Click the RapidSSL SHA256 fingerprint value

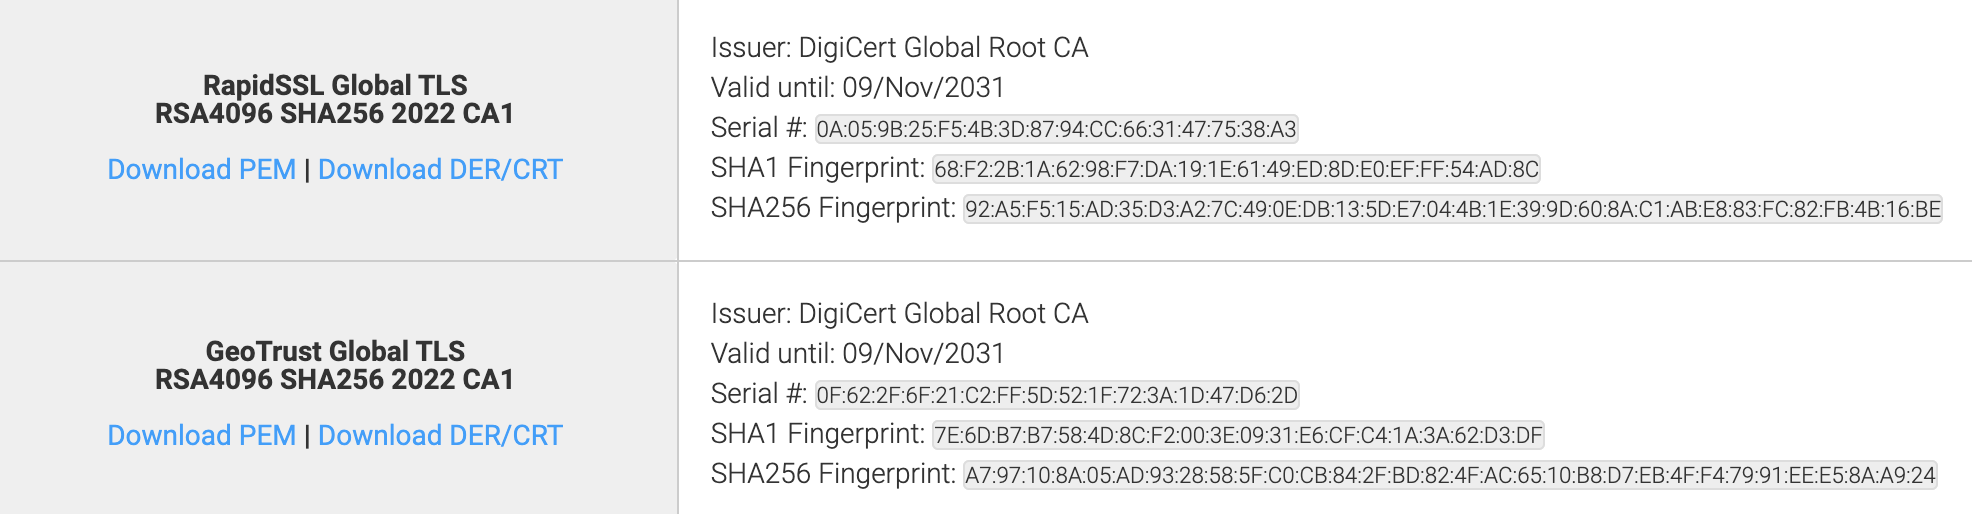point(1452,209)
